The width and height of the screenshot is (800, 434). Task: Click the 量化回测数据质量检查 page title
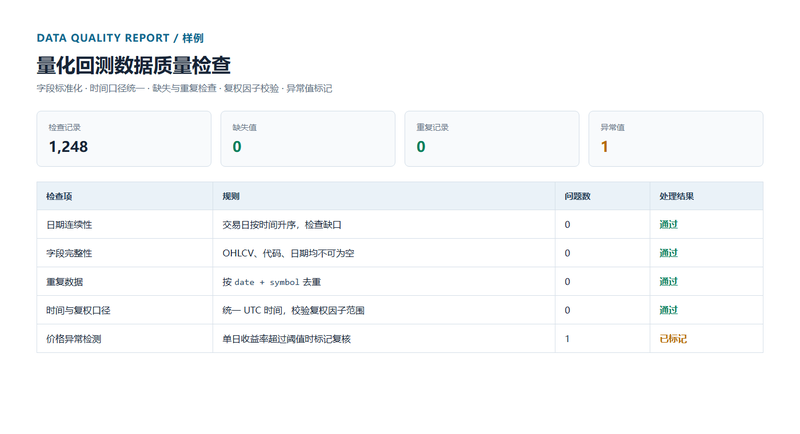134,65
